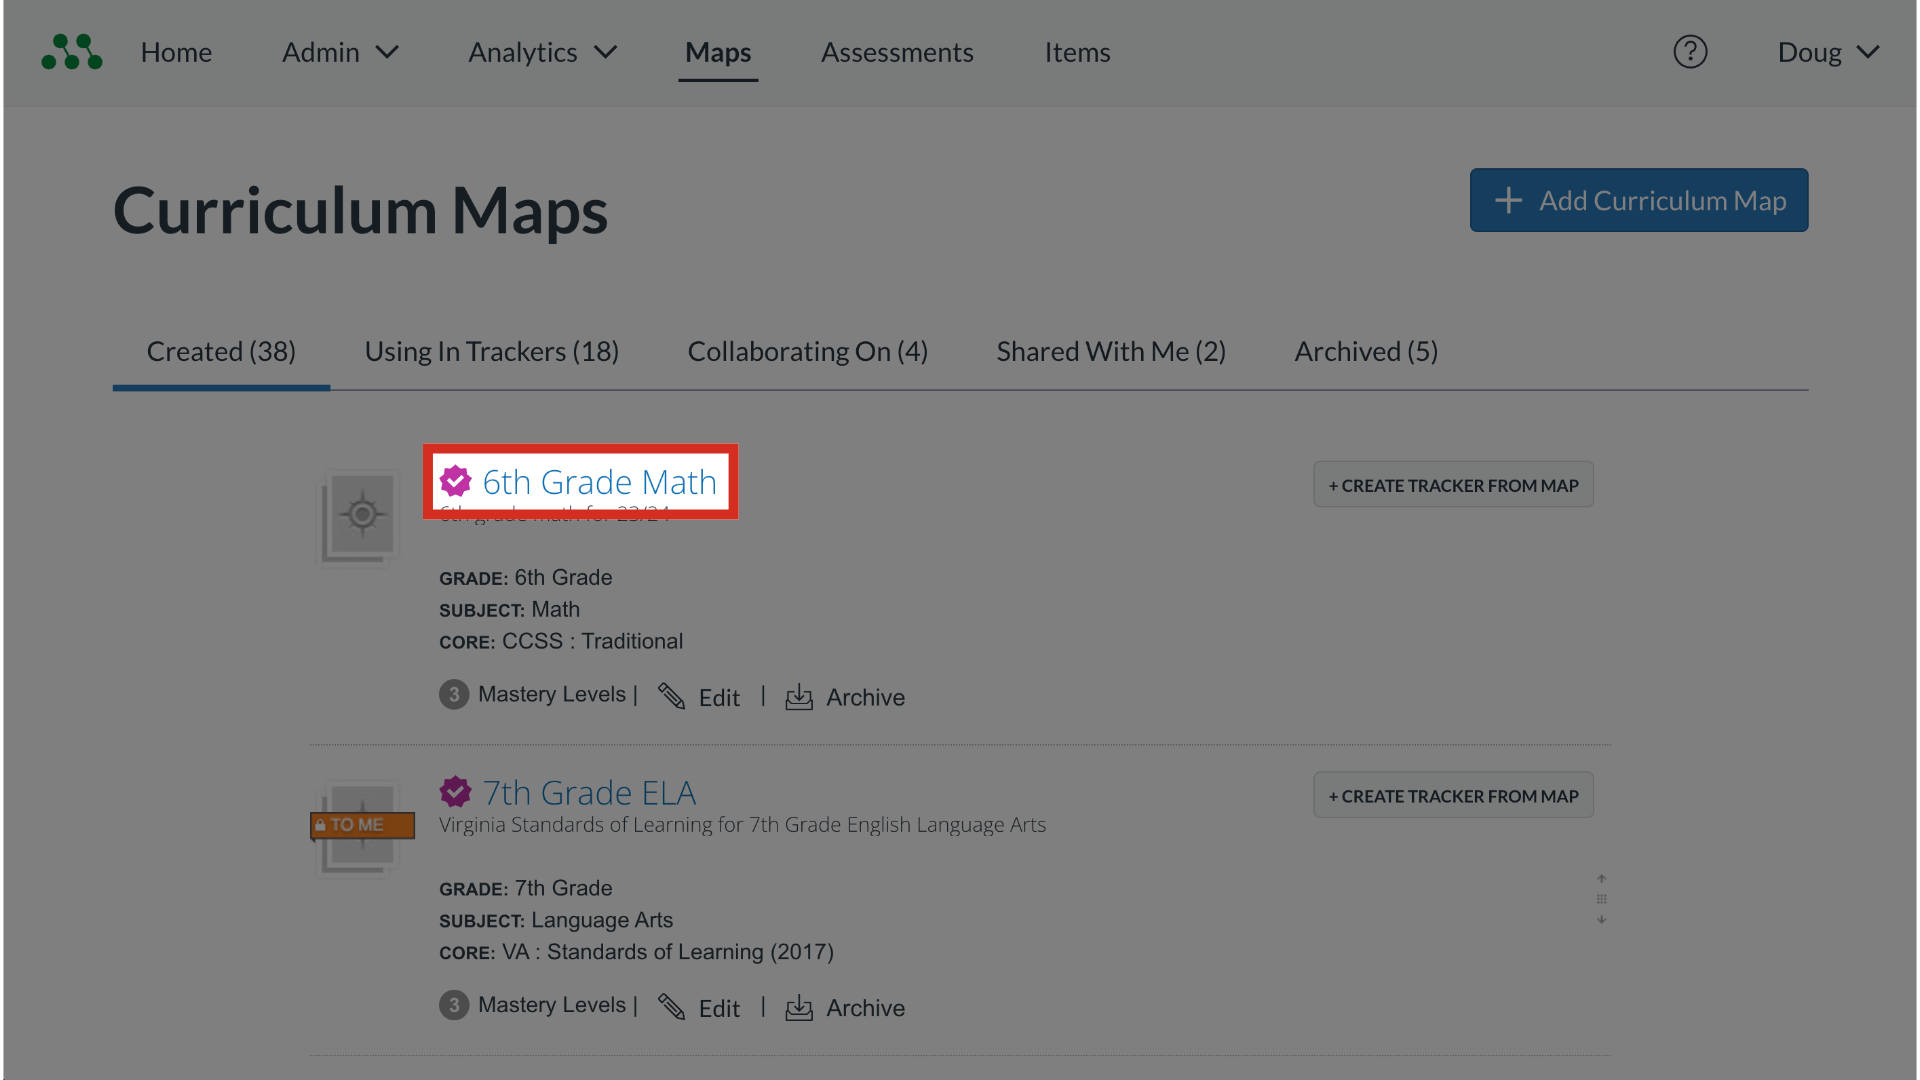The width and height of the screenshot is (1920, 1080).
Task: Click the 'VA : Standards of Learning (2017)' text
Action: [x=667, y=953]
